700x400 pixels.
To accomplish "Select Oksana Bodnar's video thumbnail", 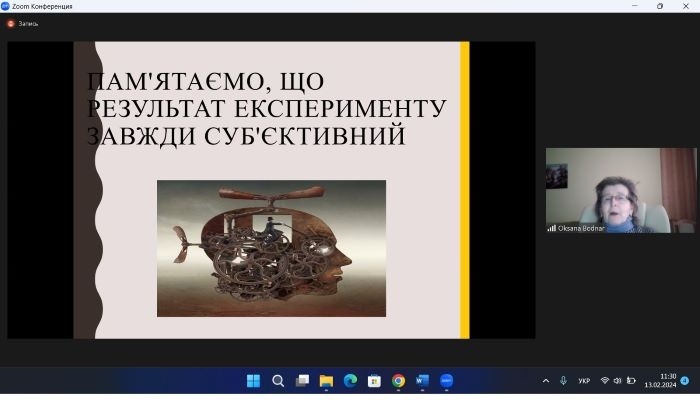I will 620,190.
